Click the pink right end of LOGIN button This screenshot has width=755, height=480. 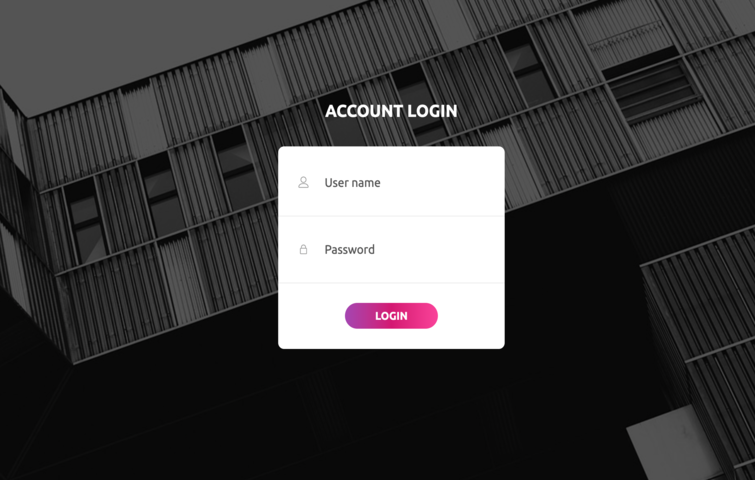click(426, 316)
